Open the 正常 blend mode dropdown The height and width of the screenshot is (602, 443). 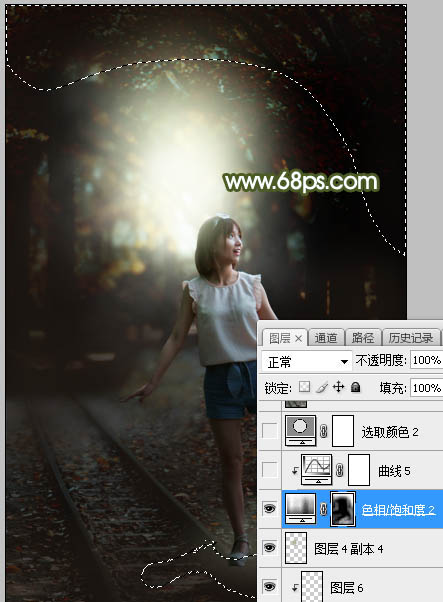click(x=307, y=362)
